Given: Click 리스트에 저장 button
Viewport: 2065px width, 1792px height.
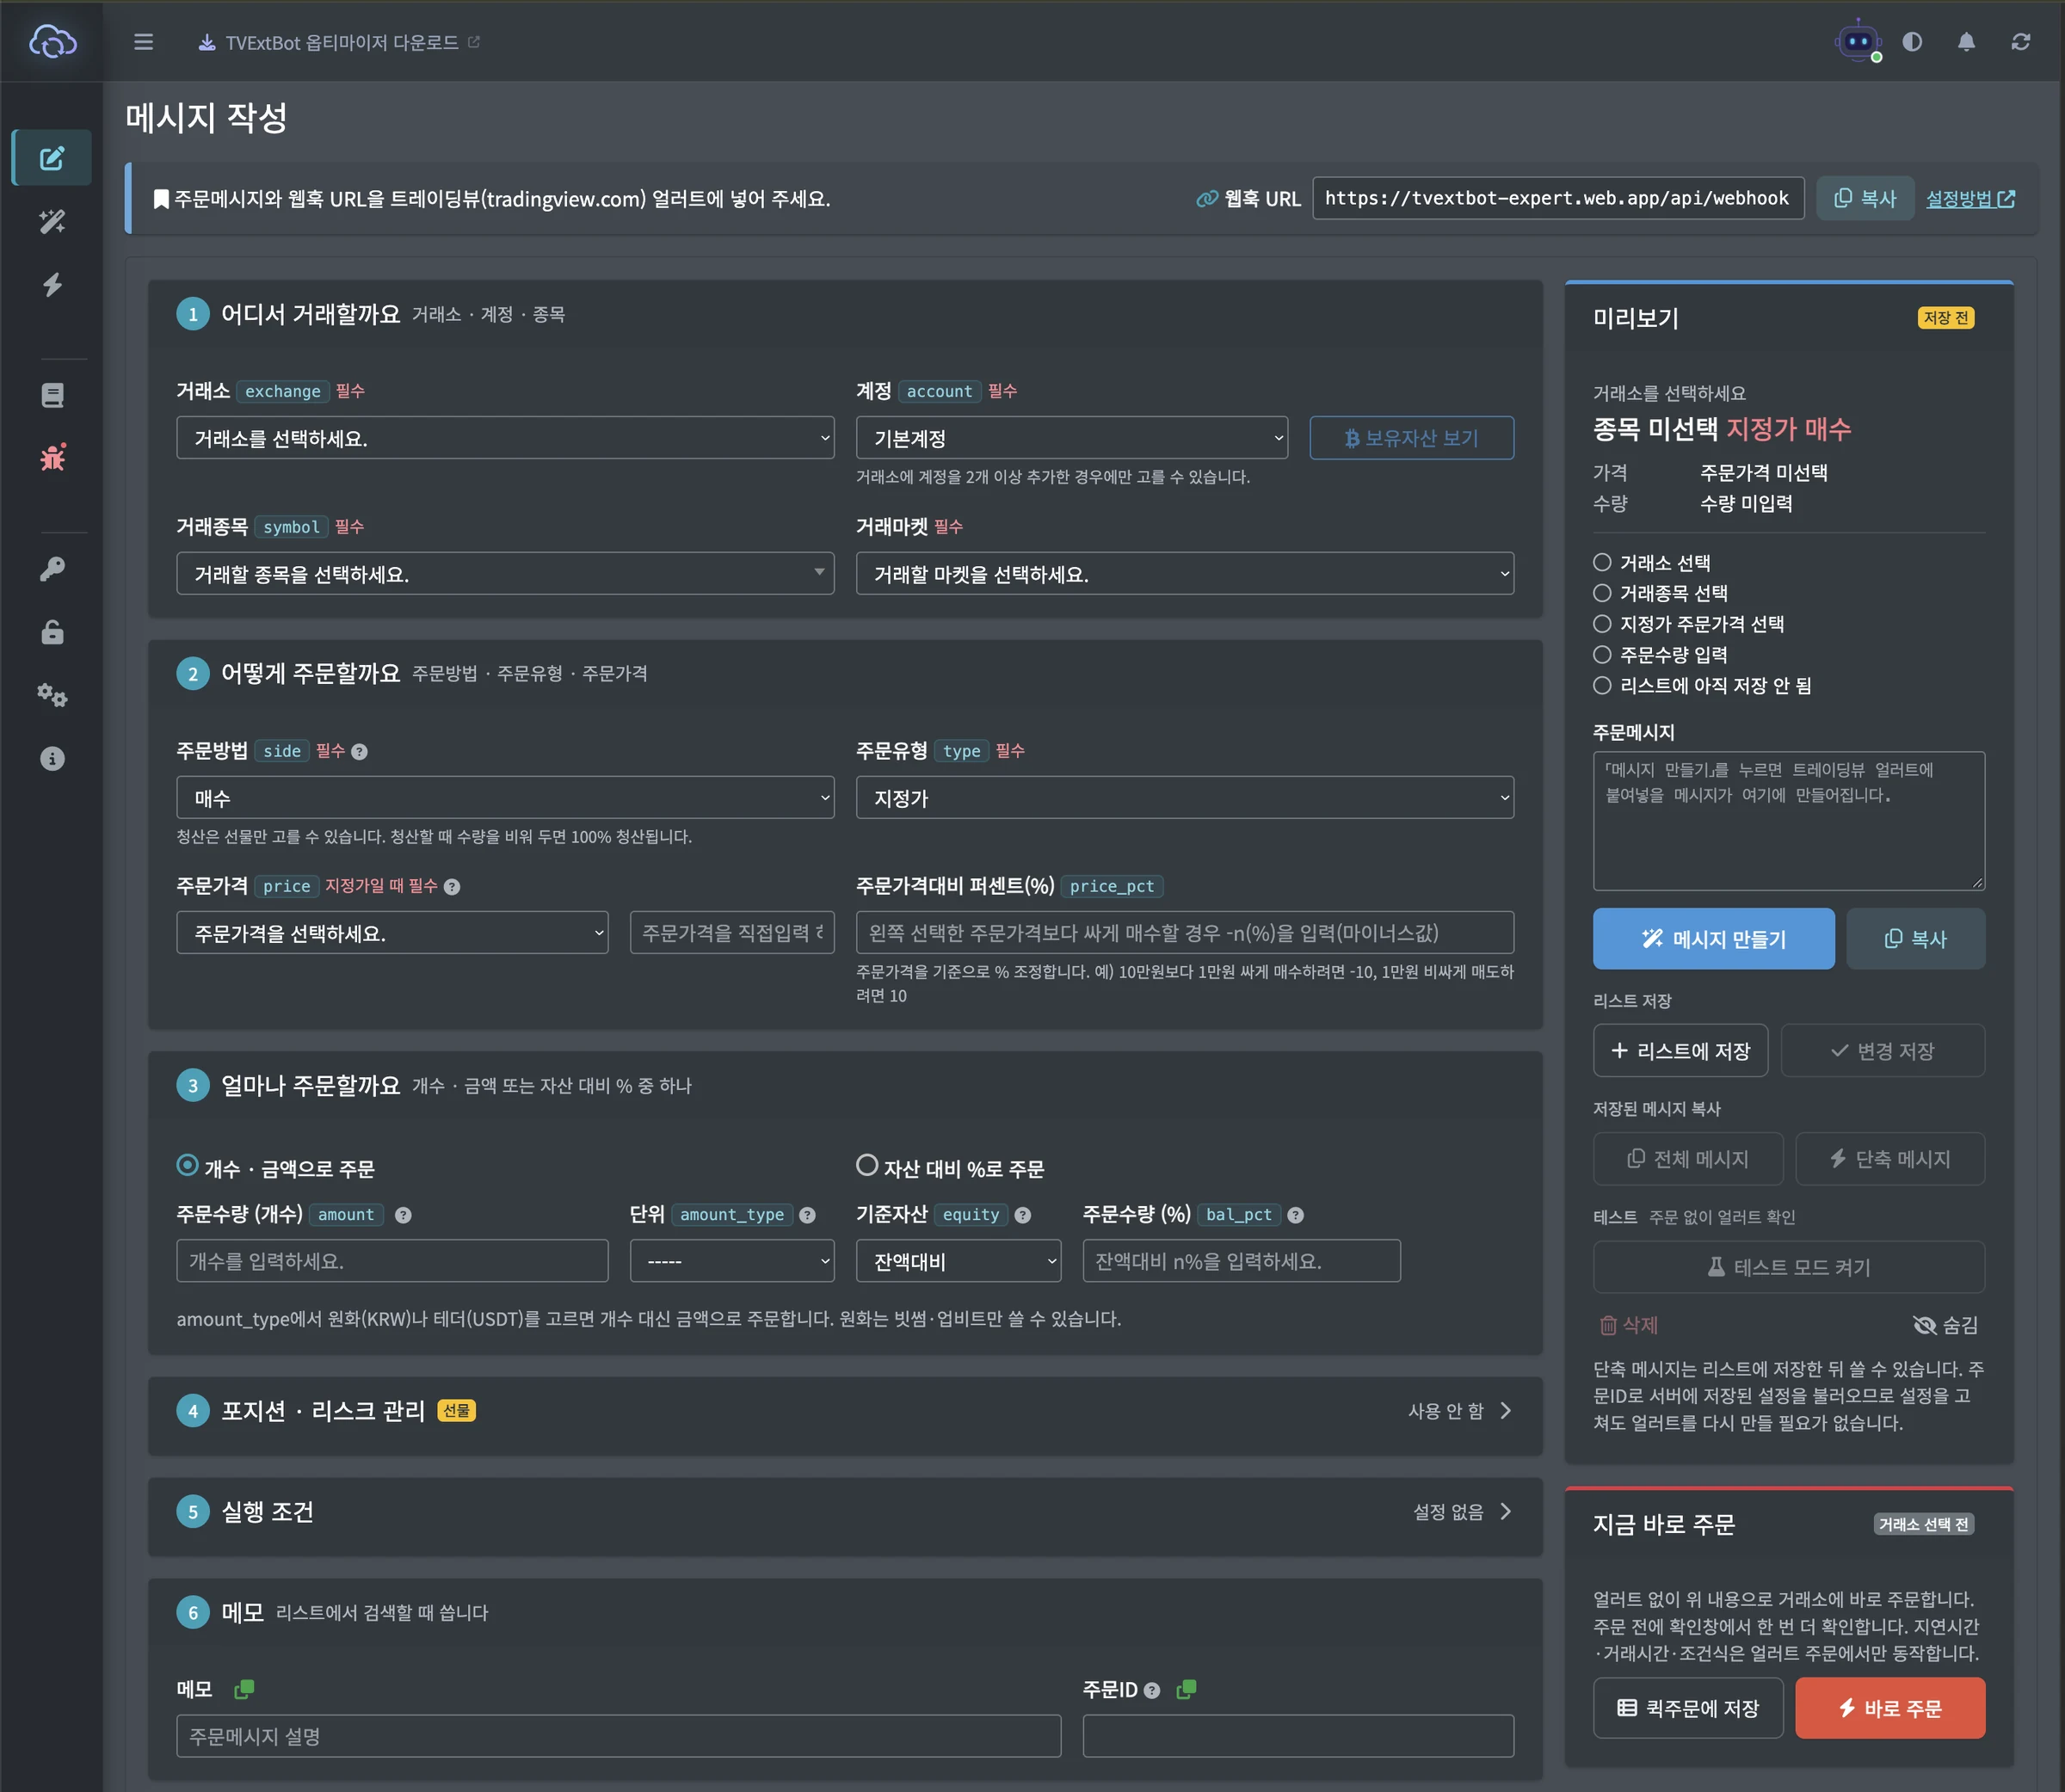Looking at the screenshot, I should coord(1680,1051).
